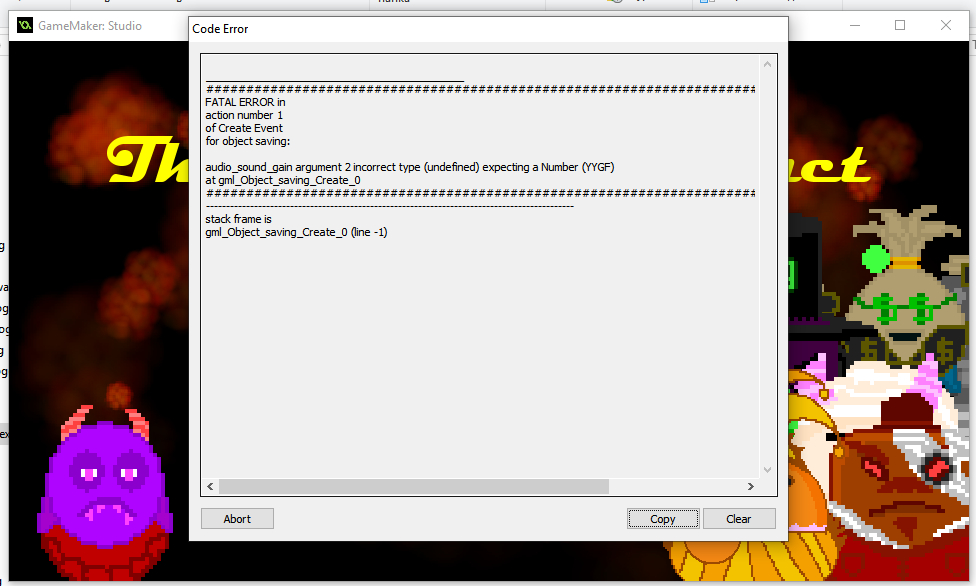Close the GameMaker: Studio window

pos(946,26)
